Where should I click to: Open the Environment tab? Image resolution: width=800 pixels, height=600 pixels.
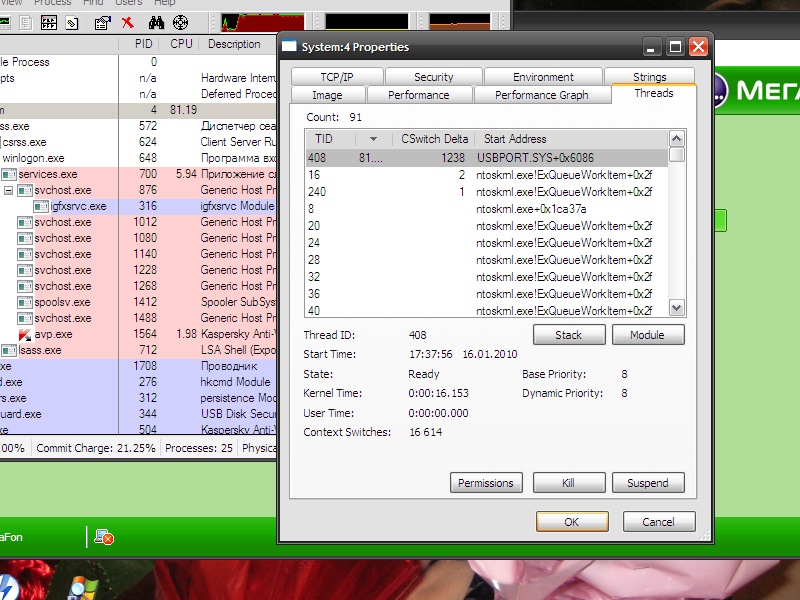(543, 77)
